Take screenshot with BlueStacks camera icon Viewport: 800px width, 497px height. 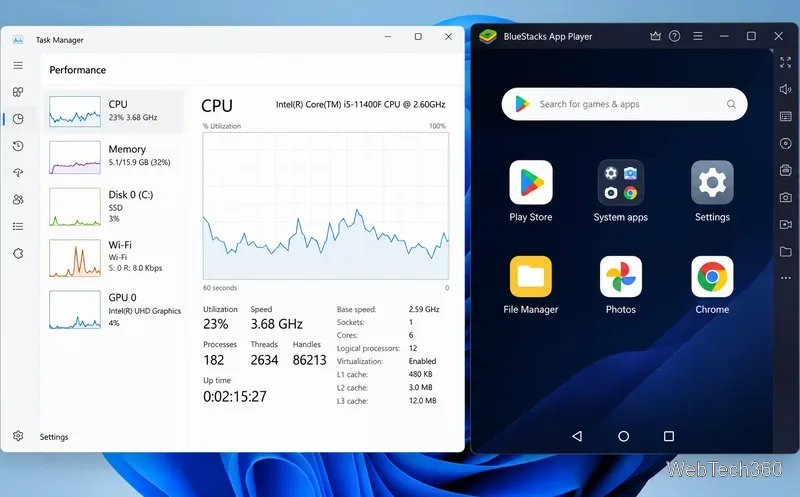pos(786,197)
